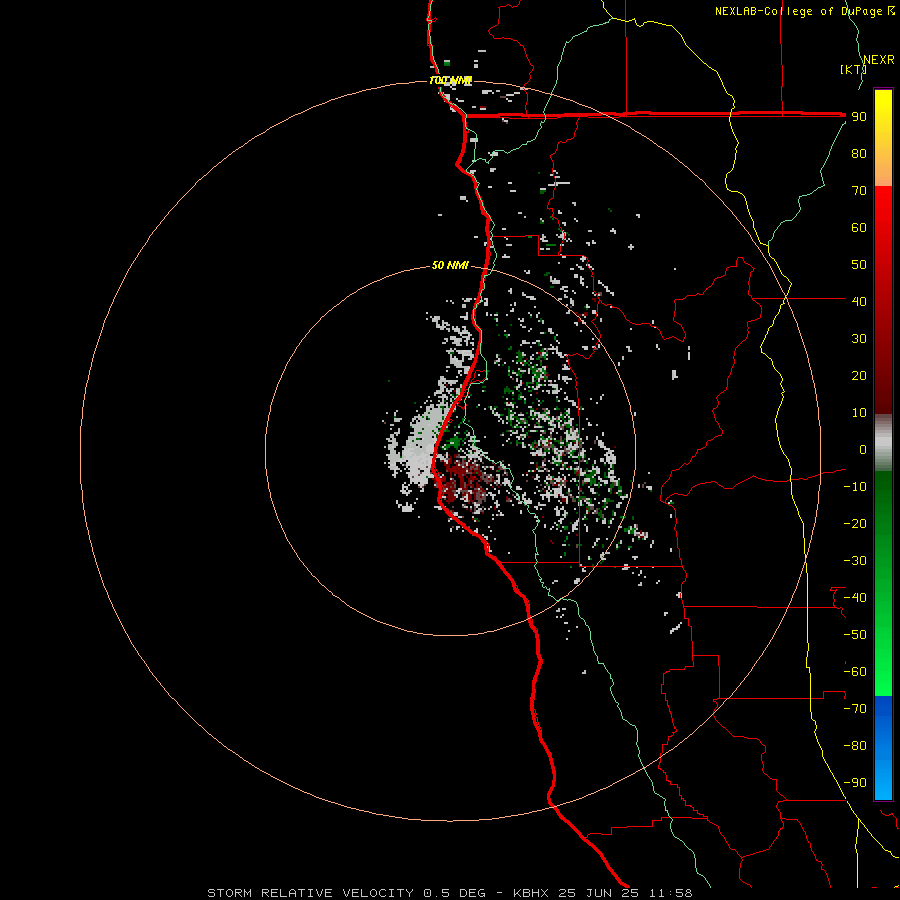This screenshot has height=900, width=900.
Task: Click the -50 value on the velocity scale
Action: [855, 634]
